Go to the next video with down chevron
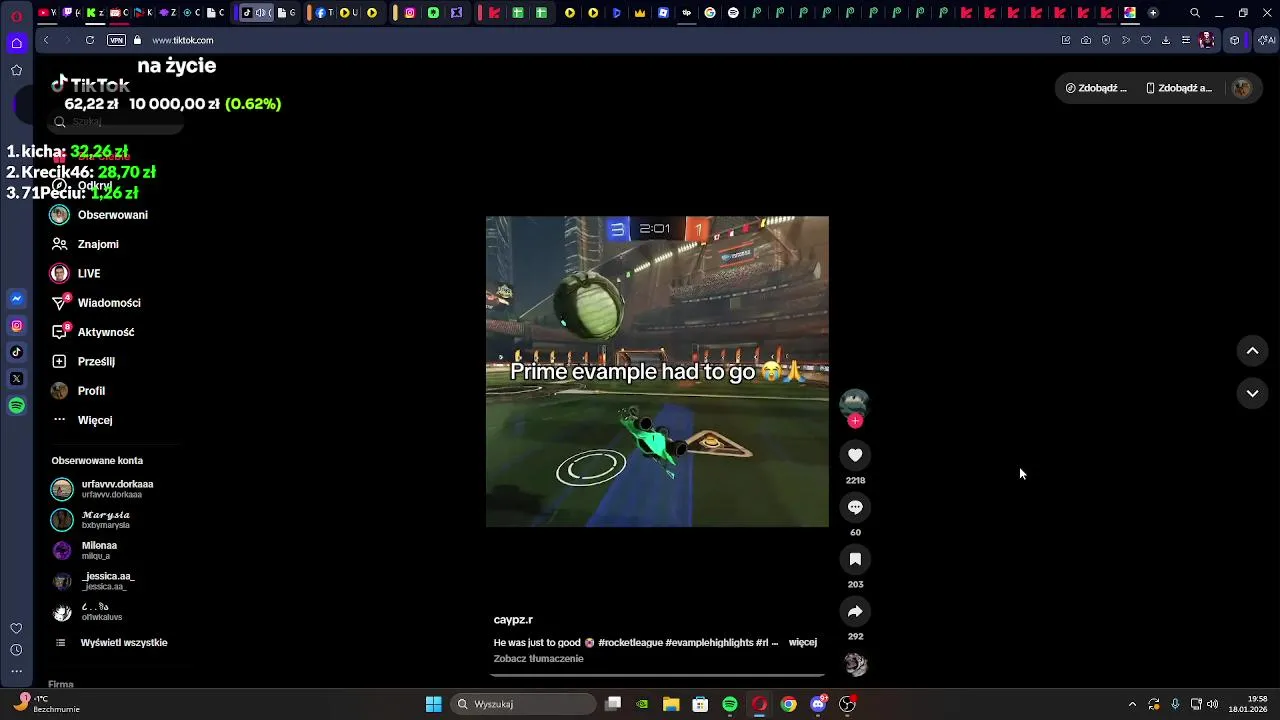 [x=1252, y=394]
